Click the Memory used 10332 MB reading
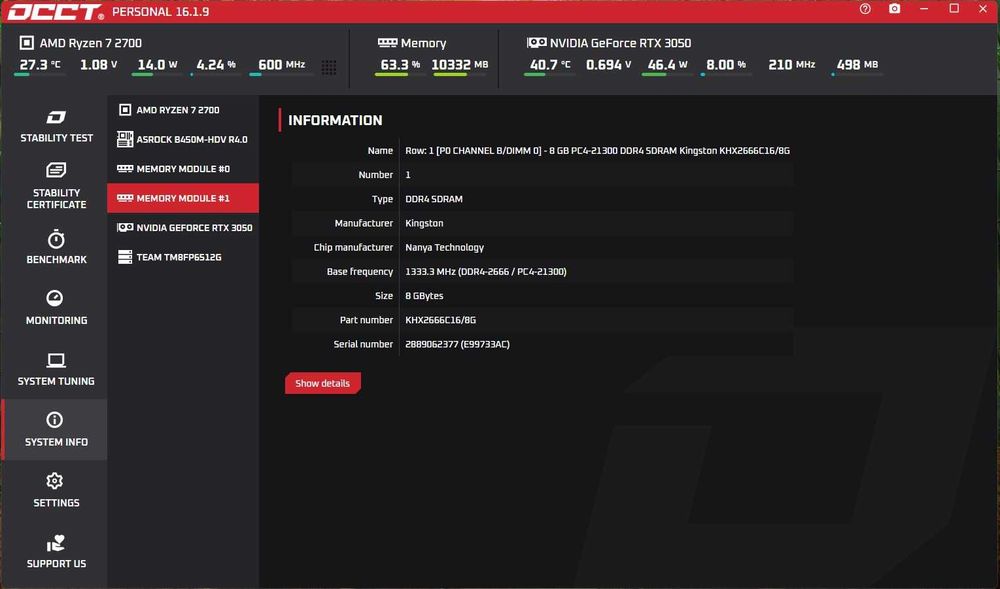 pos(459,64)
